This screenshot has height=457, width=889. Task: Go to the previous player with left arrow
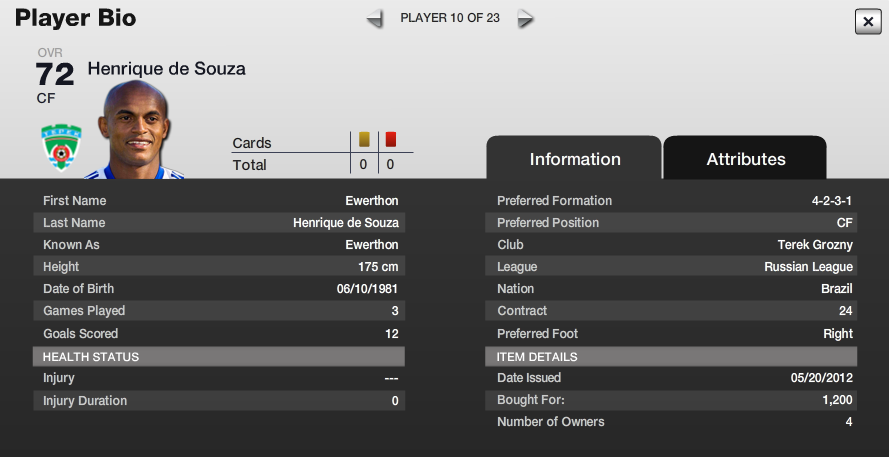tap(375, 19)
